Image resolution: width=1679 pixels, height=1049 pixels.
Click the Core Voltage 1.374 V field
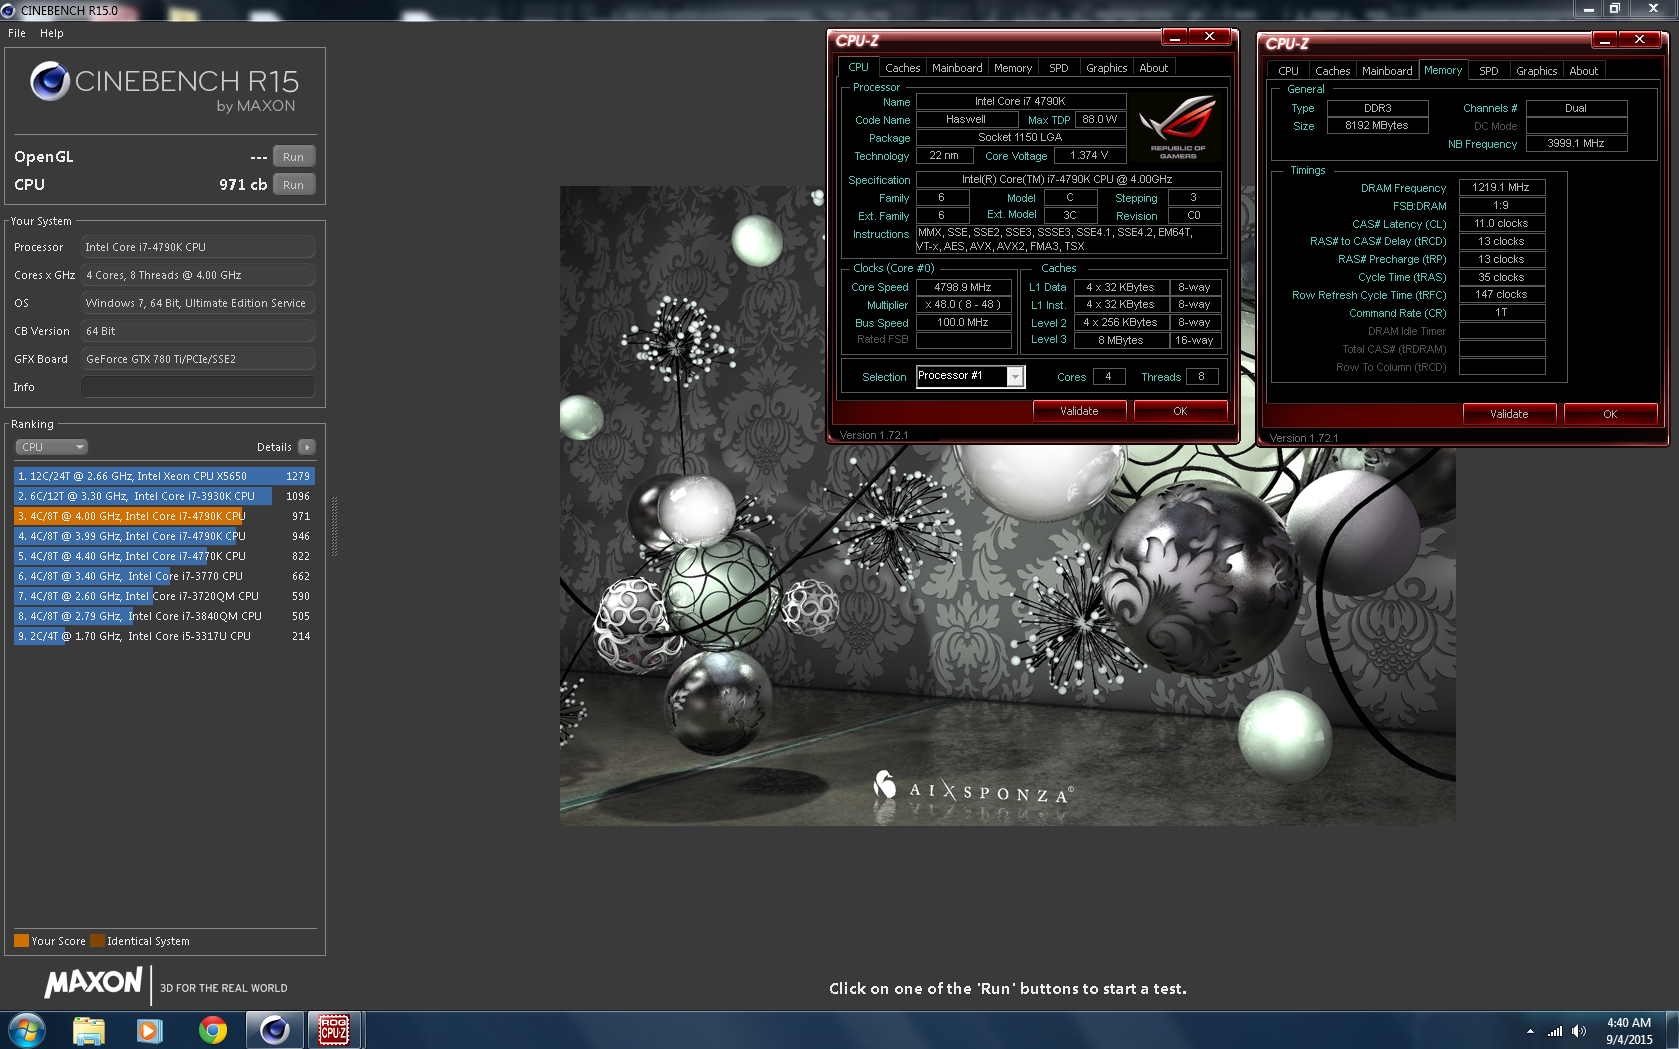(1089, 155)
